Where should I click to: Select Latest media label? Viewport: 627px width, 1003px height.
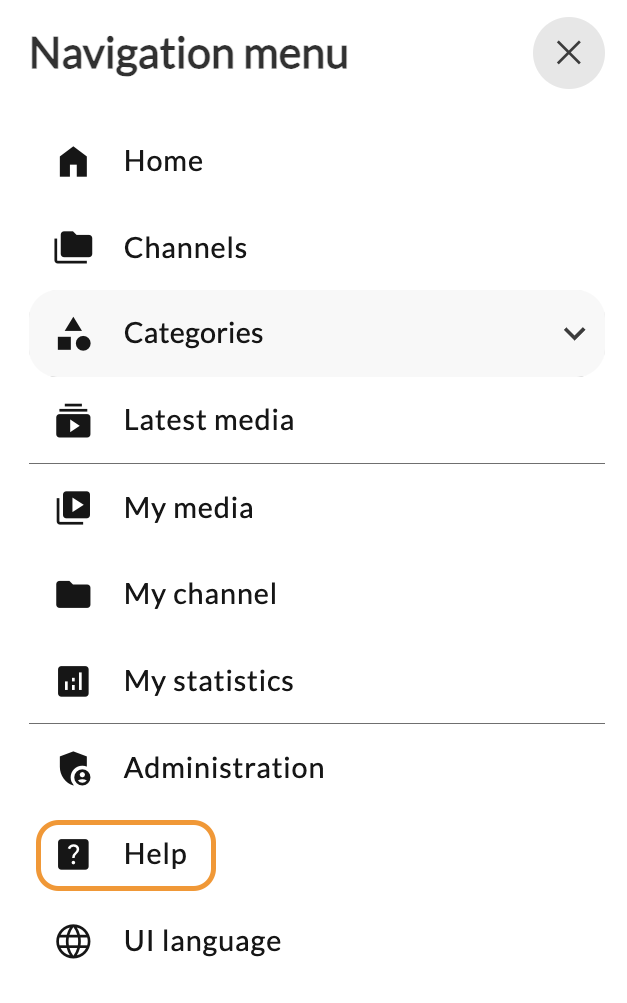click(209, 420)
